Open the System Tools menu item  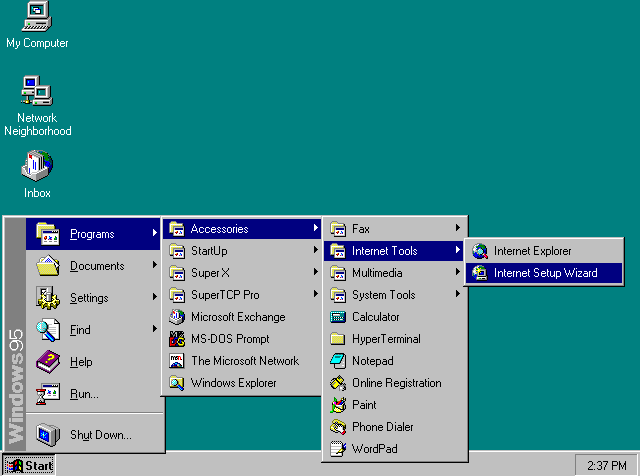pyautogui.click(x=394, y=295)
